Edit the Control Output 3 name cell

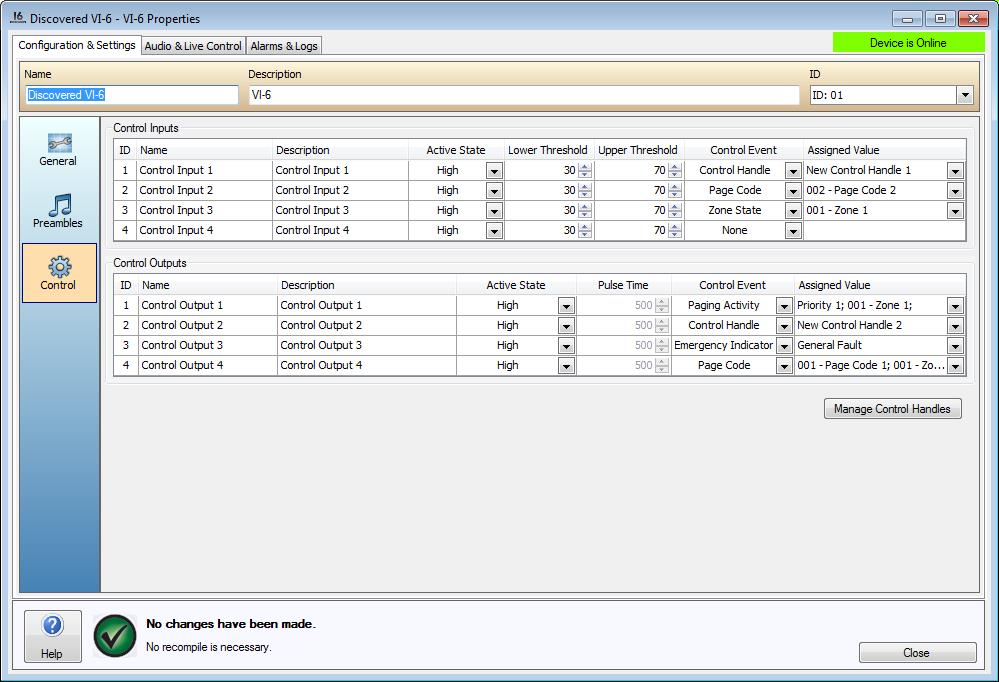[x=208, y=345]
